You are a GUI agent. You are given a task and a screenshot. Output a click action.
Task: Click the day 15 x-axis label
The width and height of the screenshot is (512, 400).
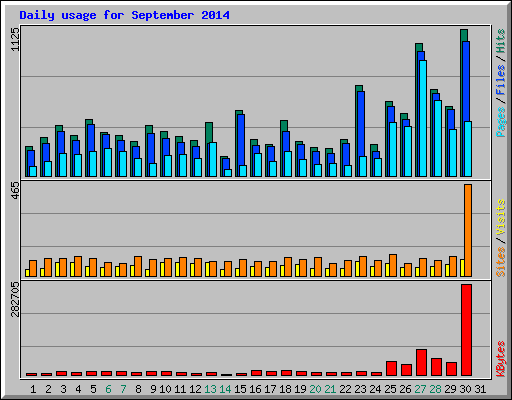coord(240,389)
